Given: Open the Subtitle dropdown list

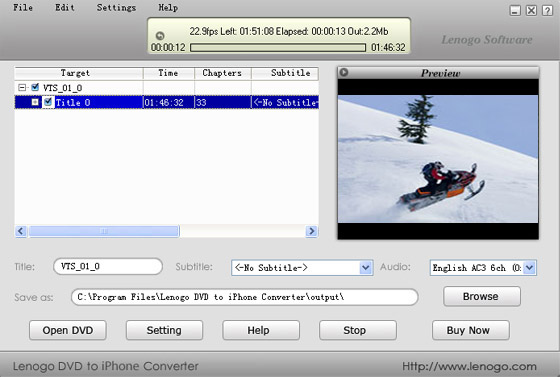Looking at the screenshot, I should 365,267.
